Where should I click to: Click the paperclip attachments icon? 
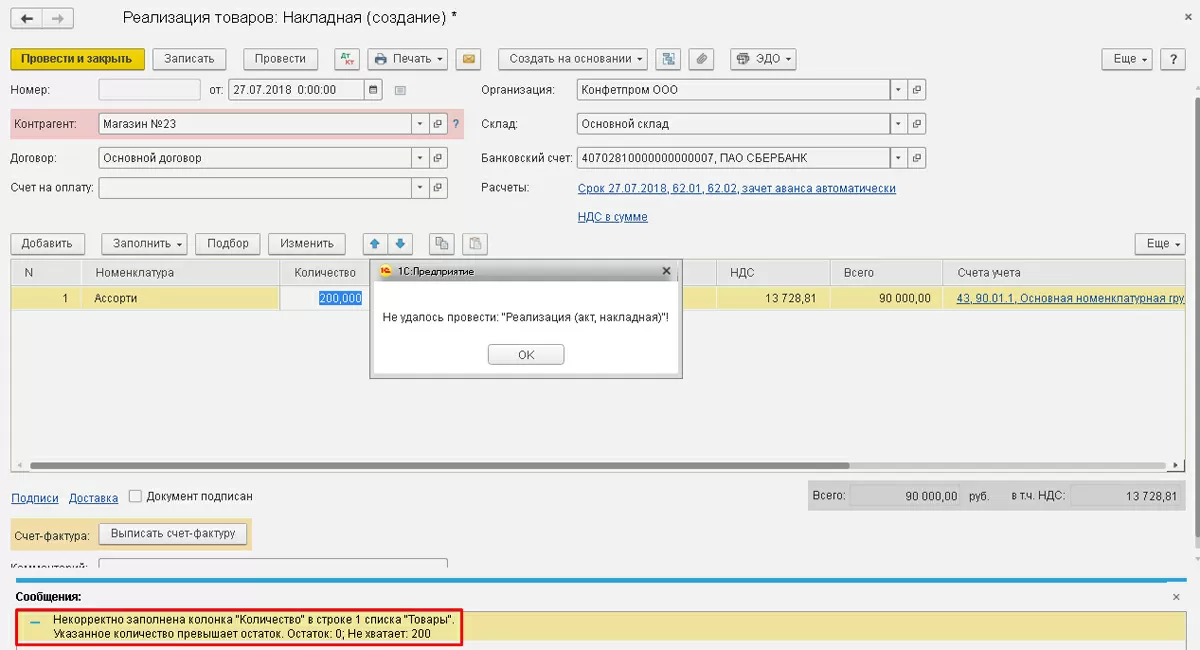[x=703, y=59]
